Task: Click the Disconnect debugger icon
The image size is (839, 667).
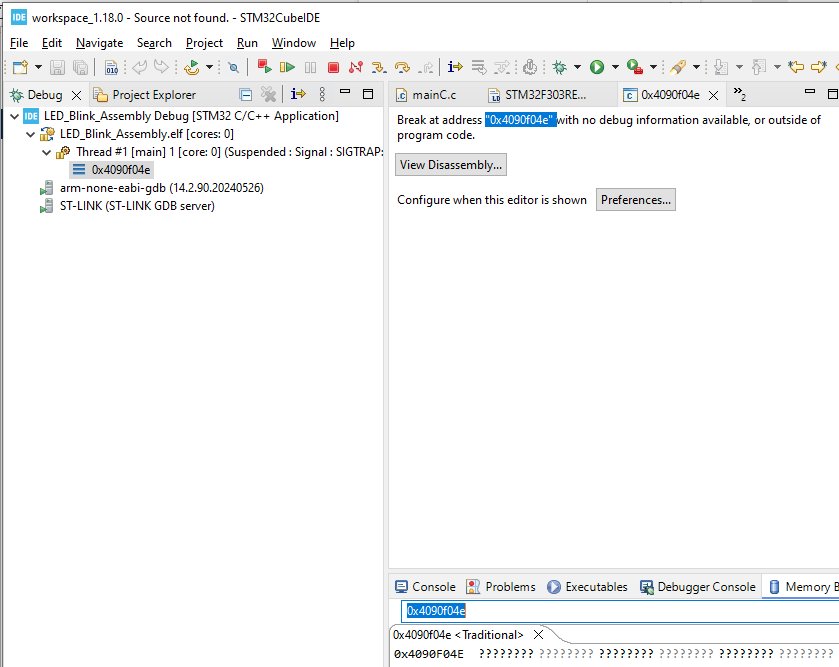Action: click(x=356, y=67)
